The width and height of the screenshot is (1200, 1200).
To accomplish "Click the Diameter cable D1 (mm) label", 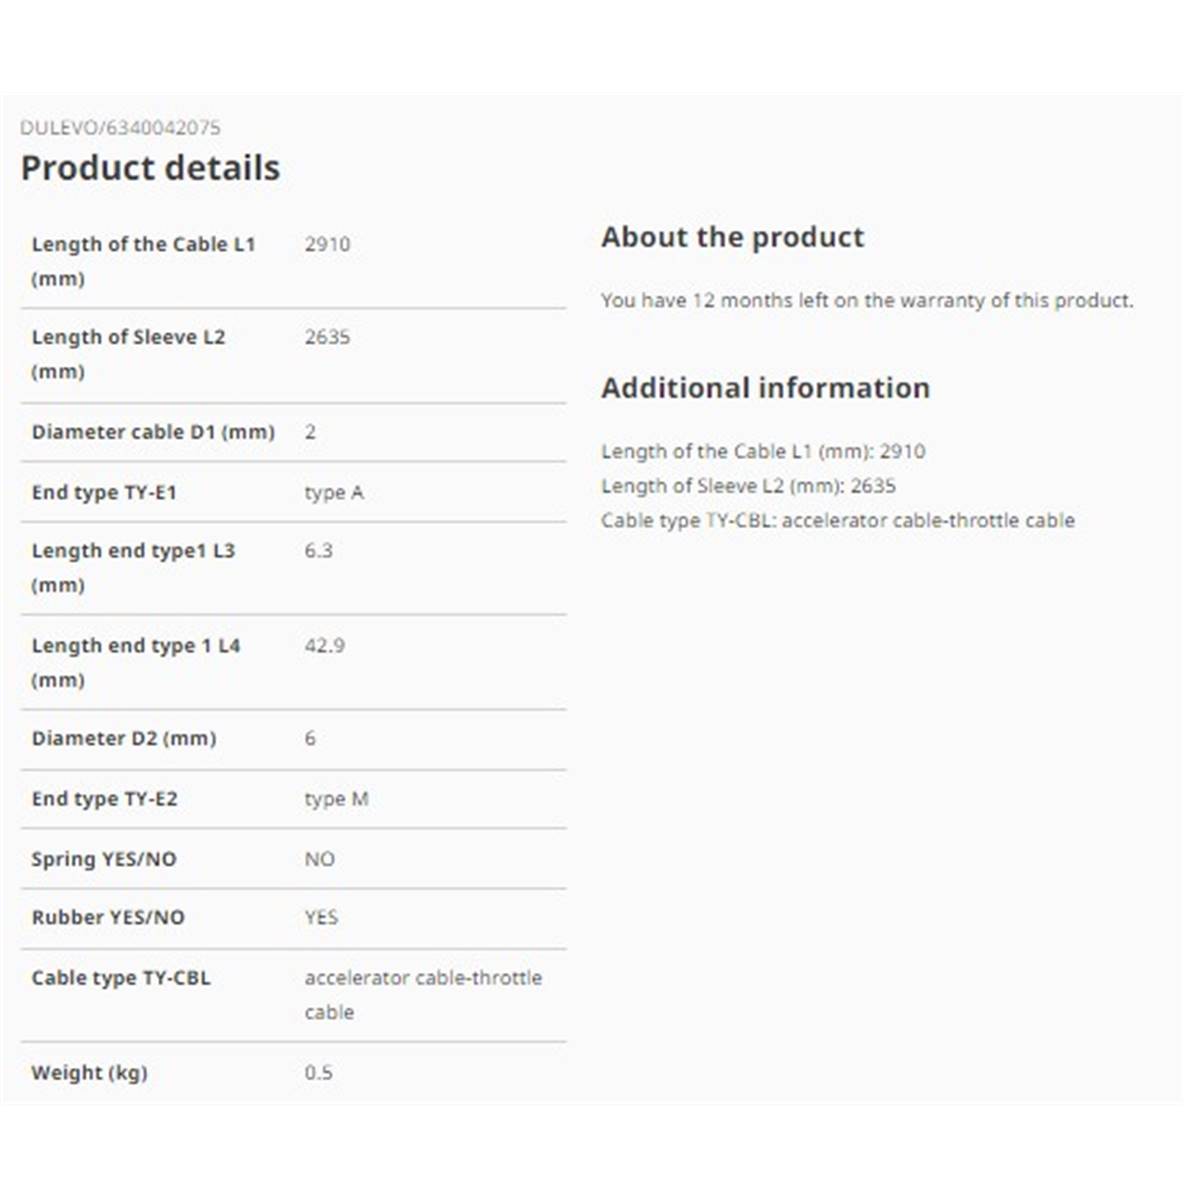I will (153, 432).
